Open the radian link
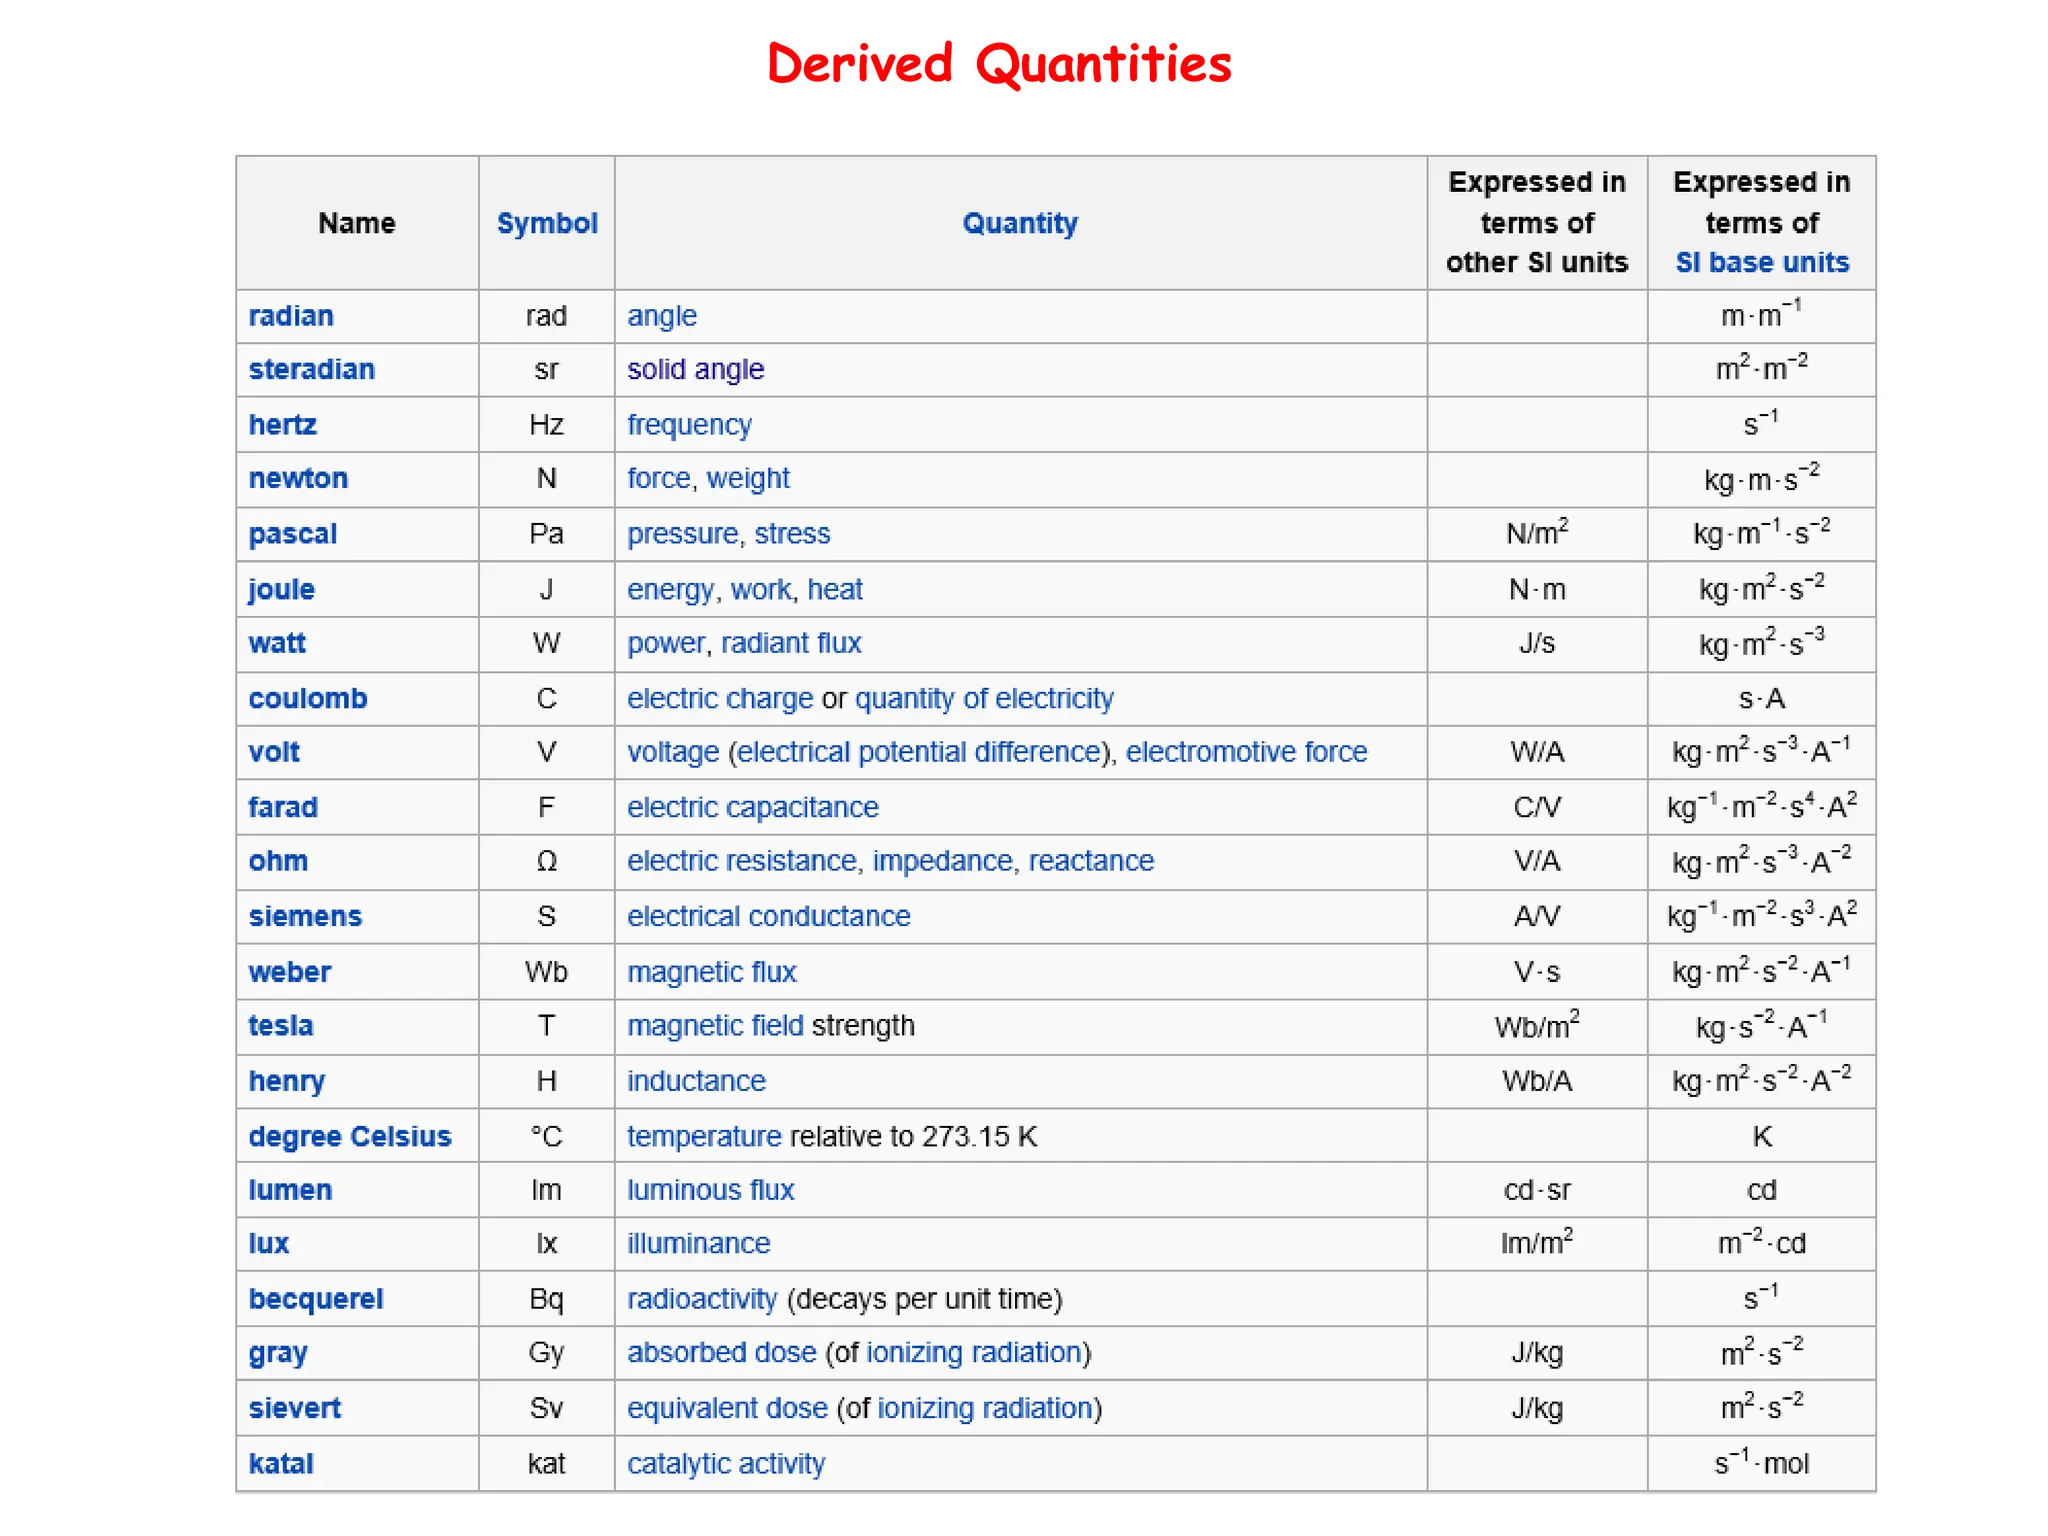 click(x=291, y=316)
